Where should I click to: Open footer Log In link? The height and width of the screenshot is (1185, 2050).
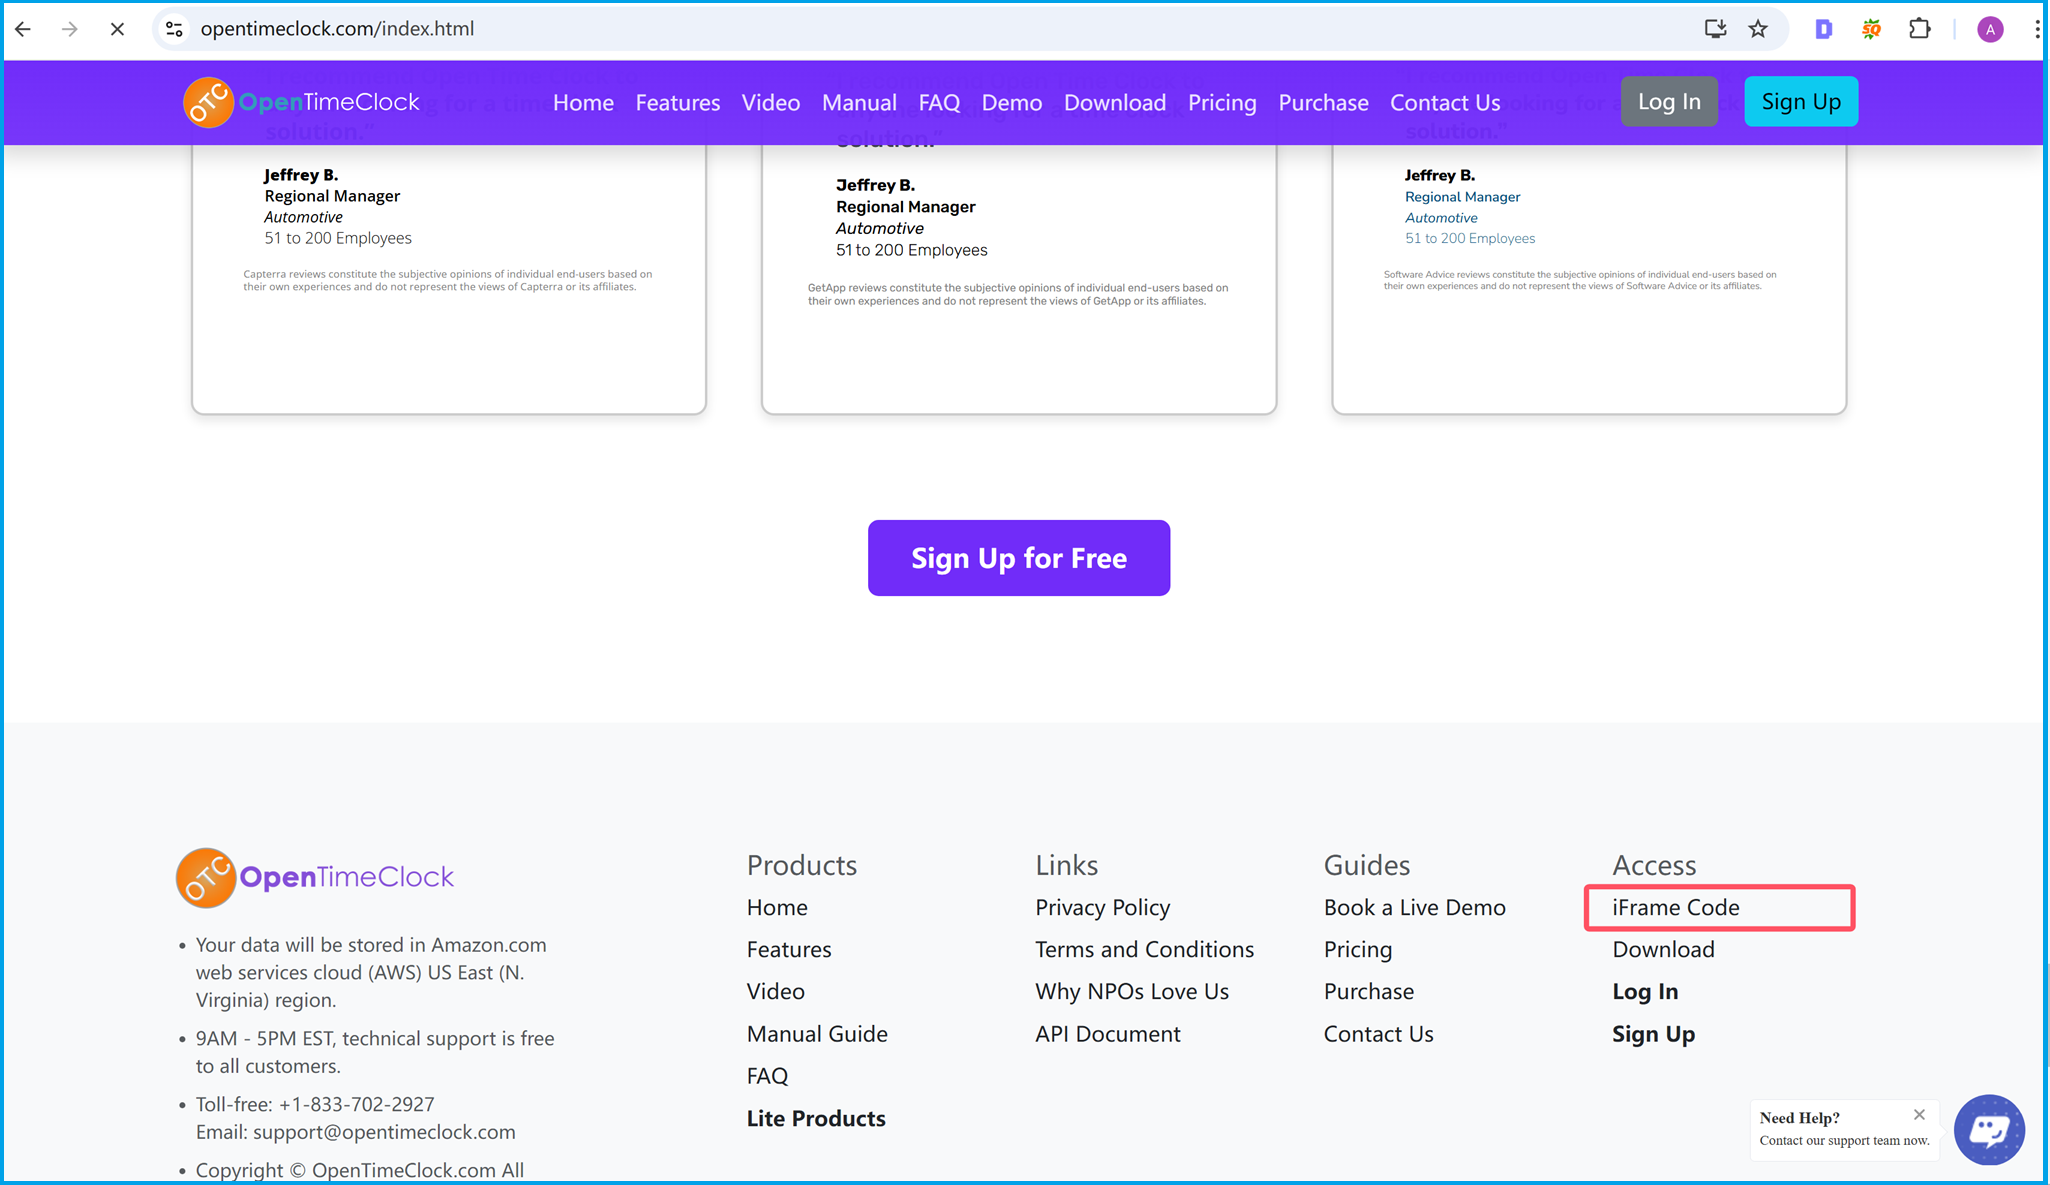point(1645,991)
